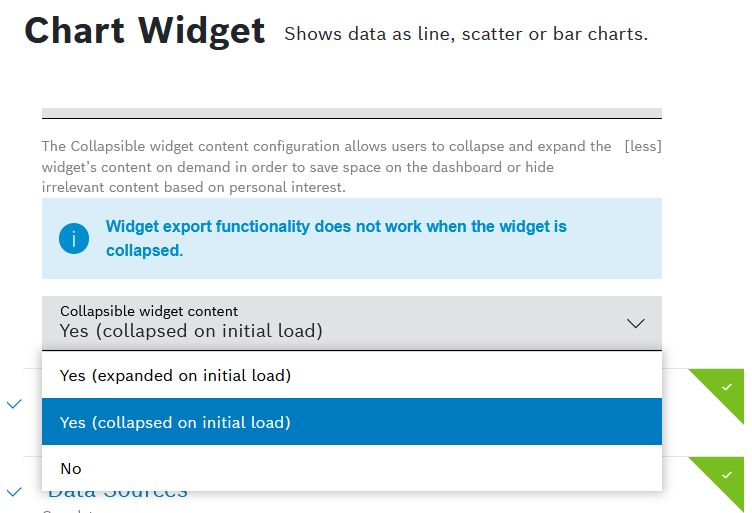Click the 'Collapsible widget content' field label
The image size is (752, 513).
tap(149, 311)
